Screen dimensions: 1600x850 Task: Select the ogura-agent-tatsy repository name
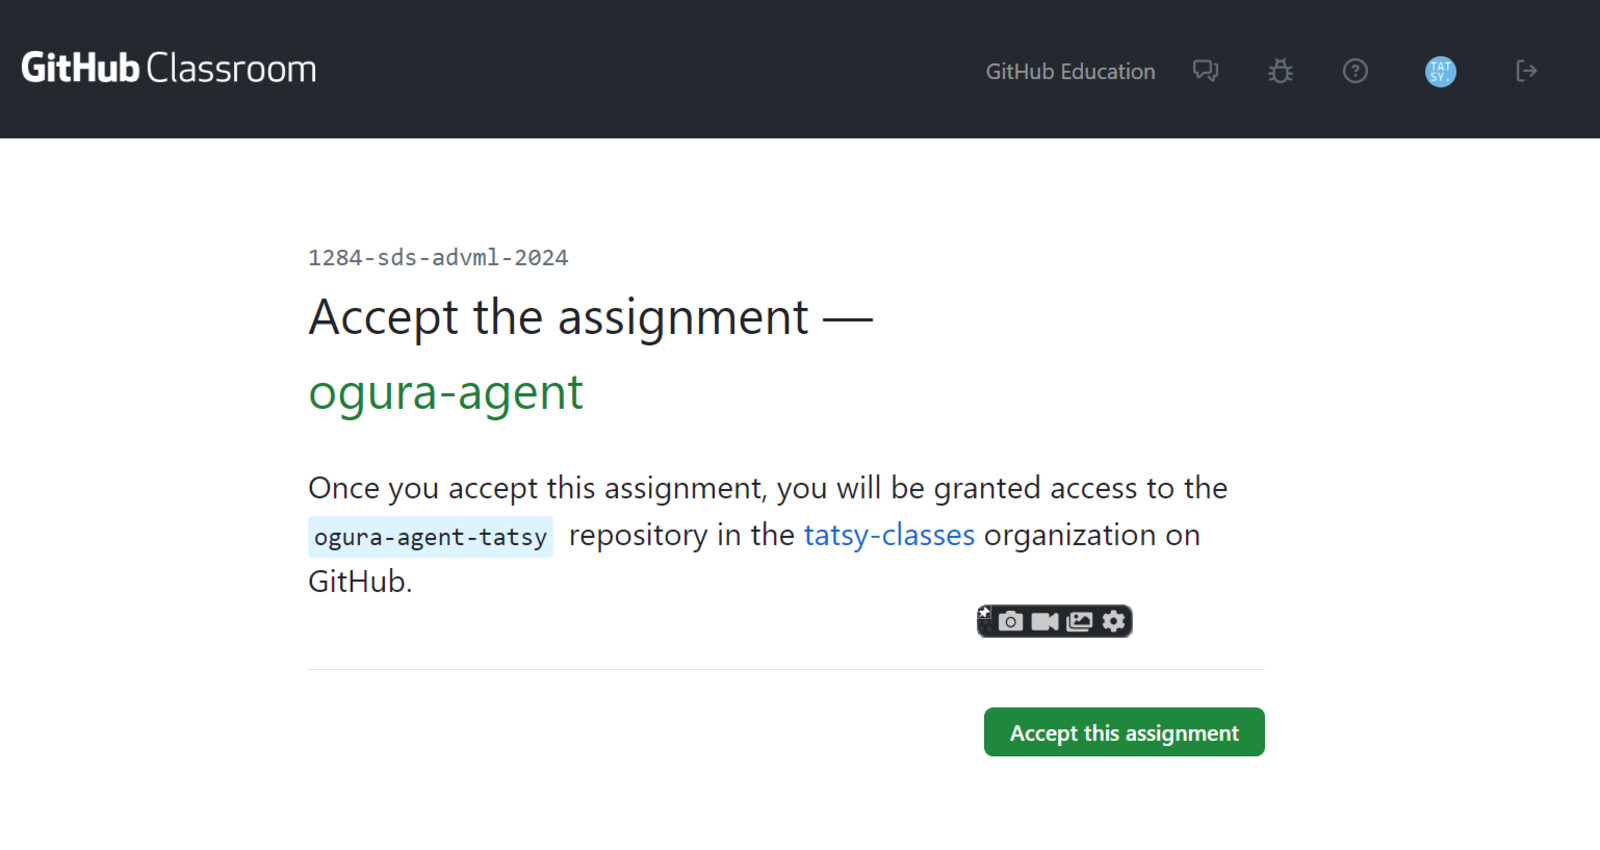pyautogui.click(x=430, y=537)
